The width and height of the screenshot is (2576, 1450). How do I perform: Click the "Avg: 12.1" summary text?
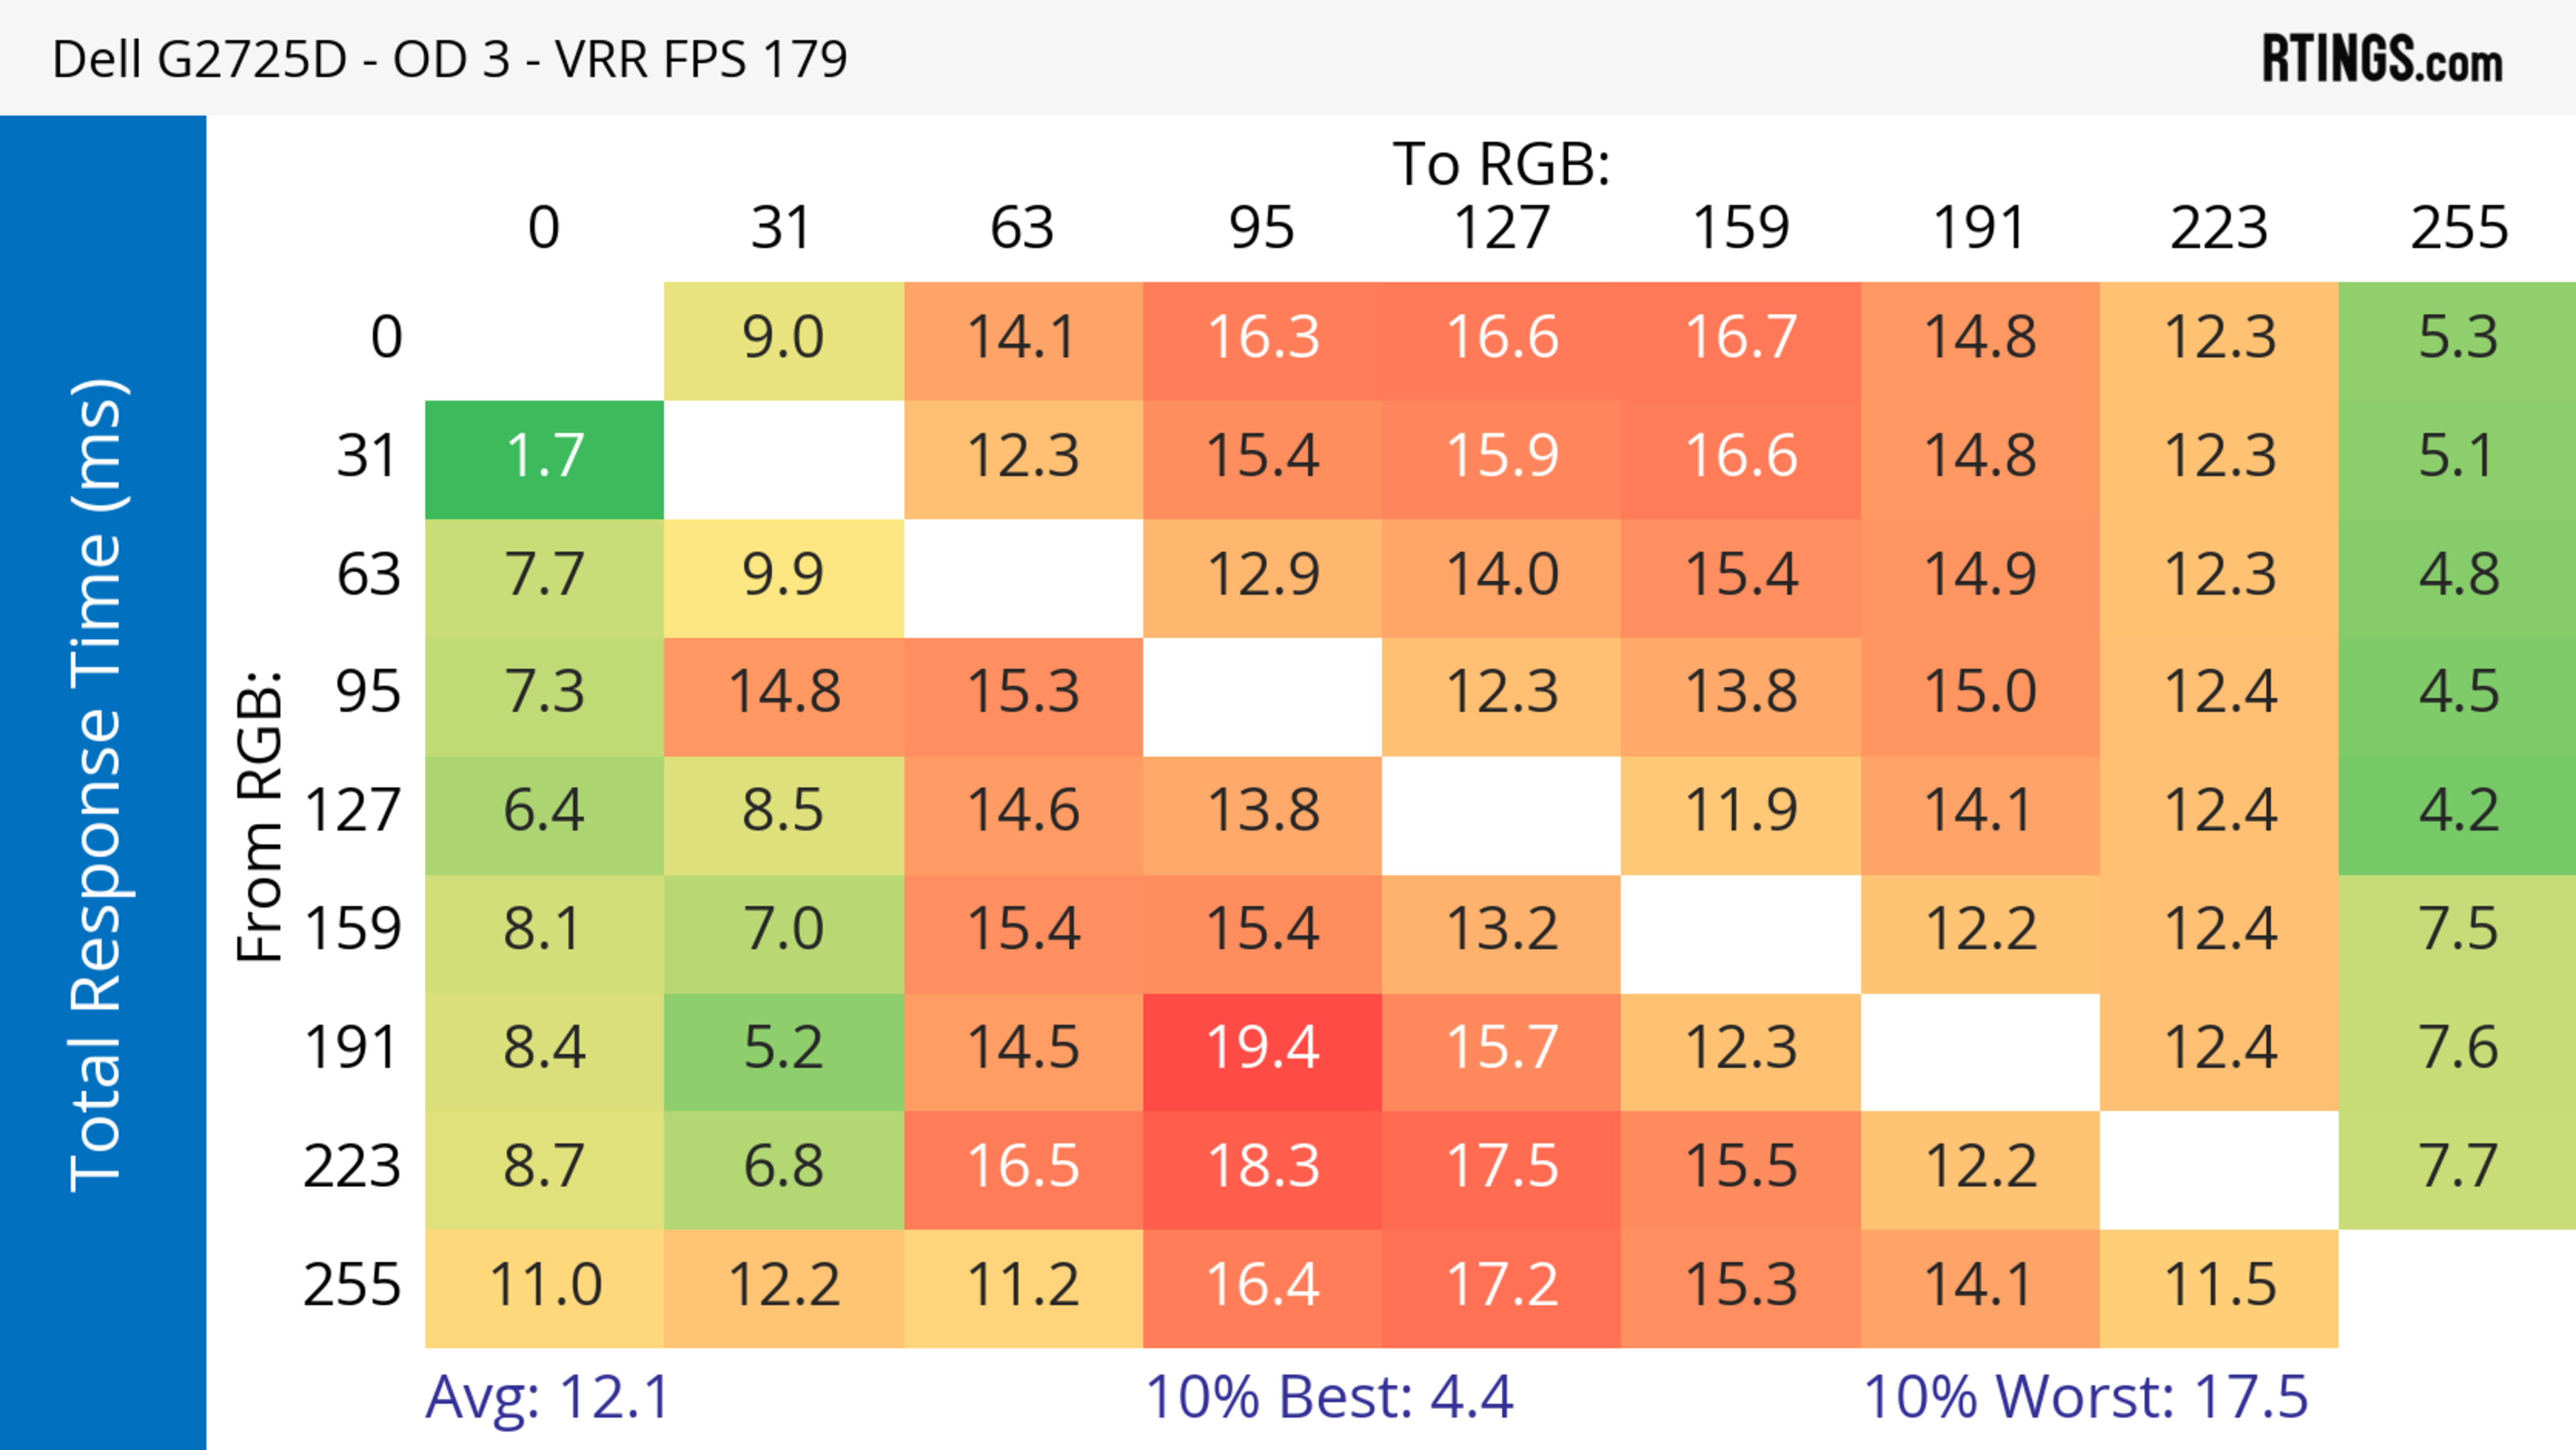pyautogui.click(x=547, y=1397)
